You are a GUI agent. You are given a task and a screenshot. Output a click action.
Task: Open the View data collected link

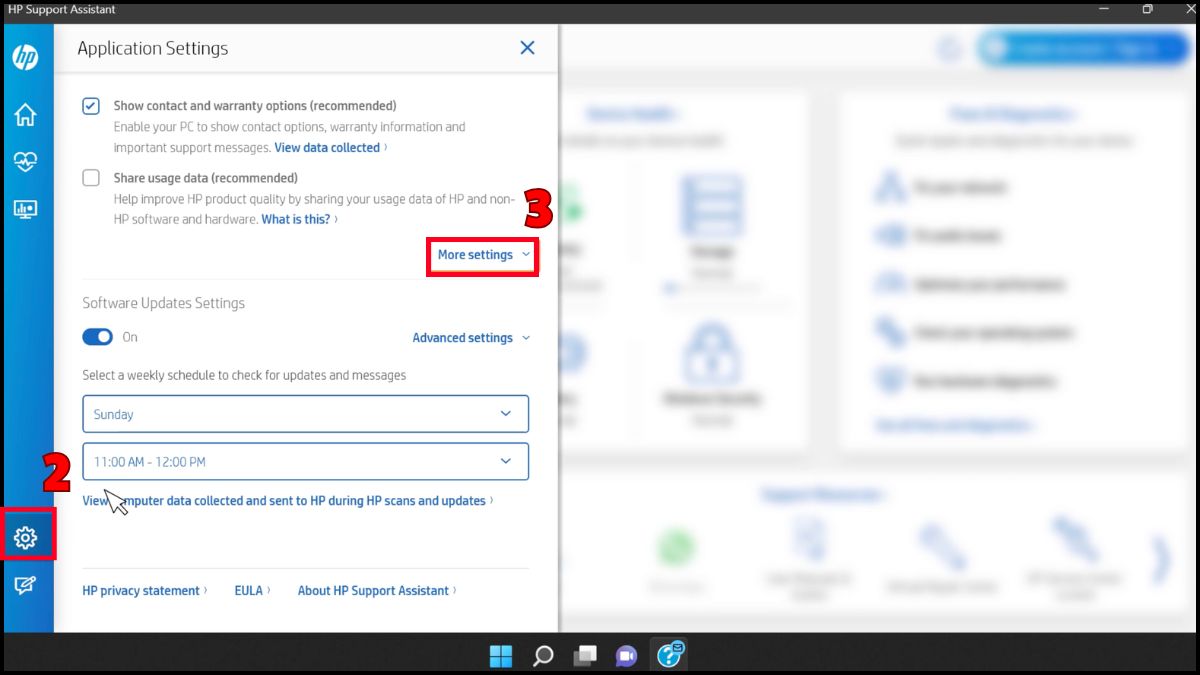coord(331,148)
